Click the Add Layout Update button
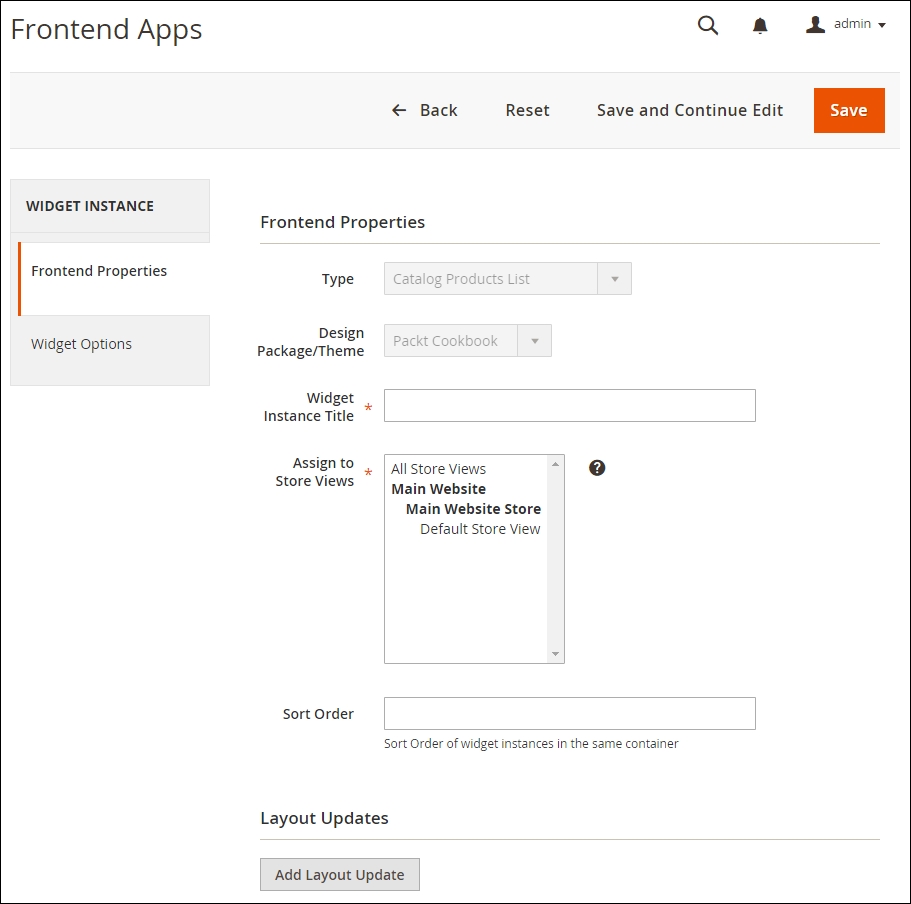Viewport: 911px width, 904px height. pos(339,873)
